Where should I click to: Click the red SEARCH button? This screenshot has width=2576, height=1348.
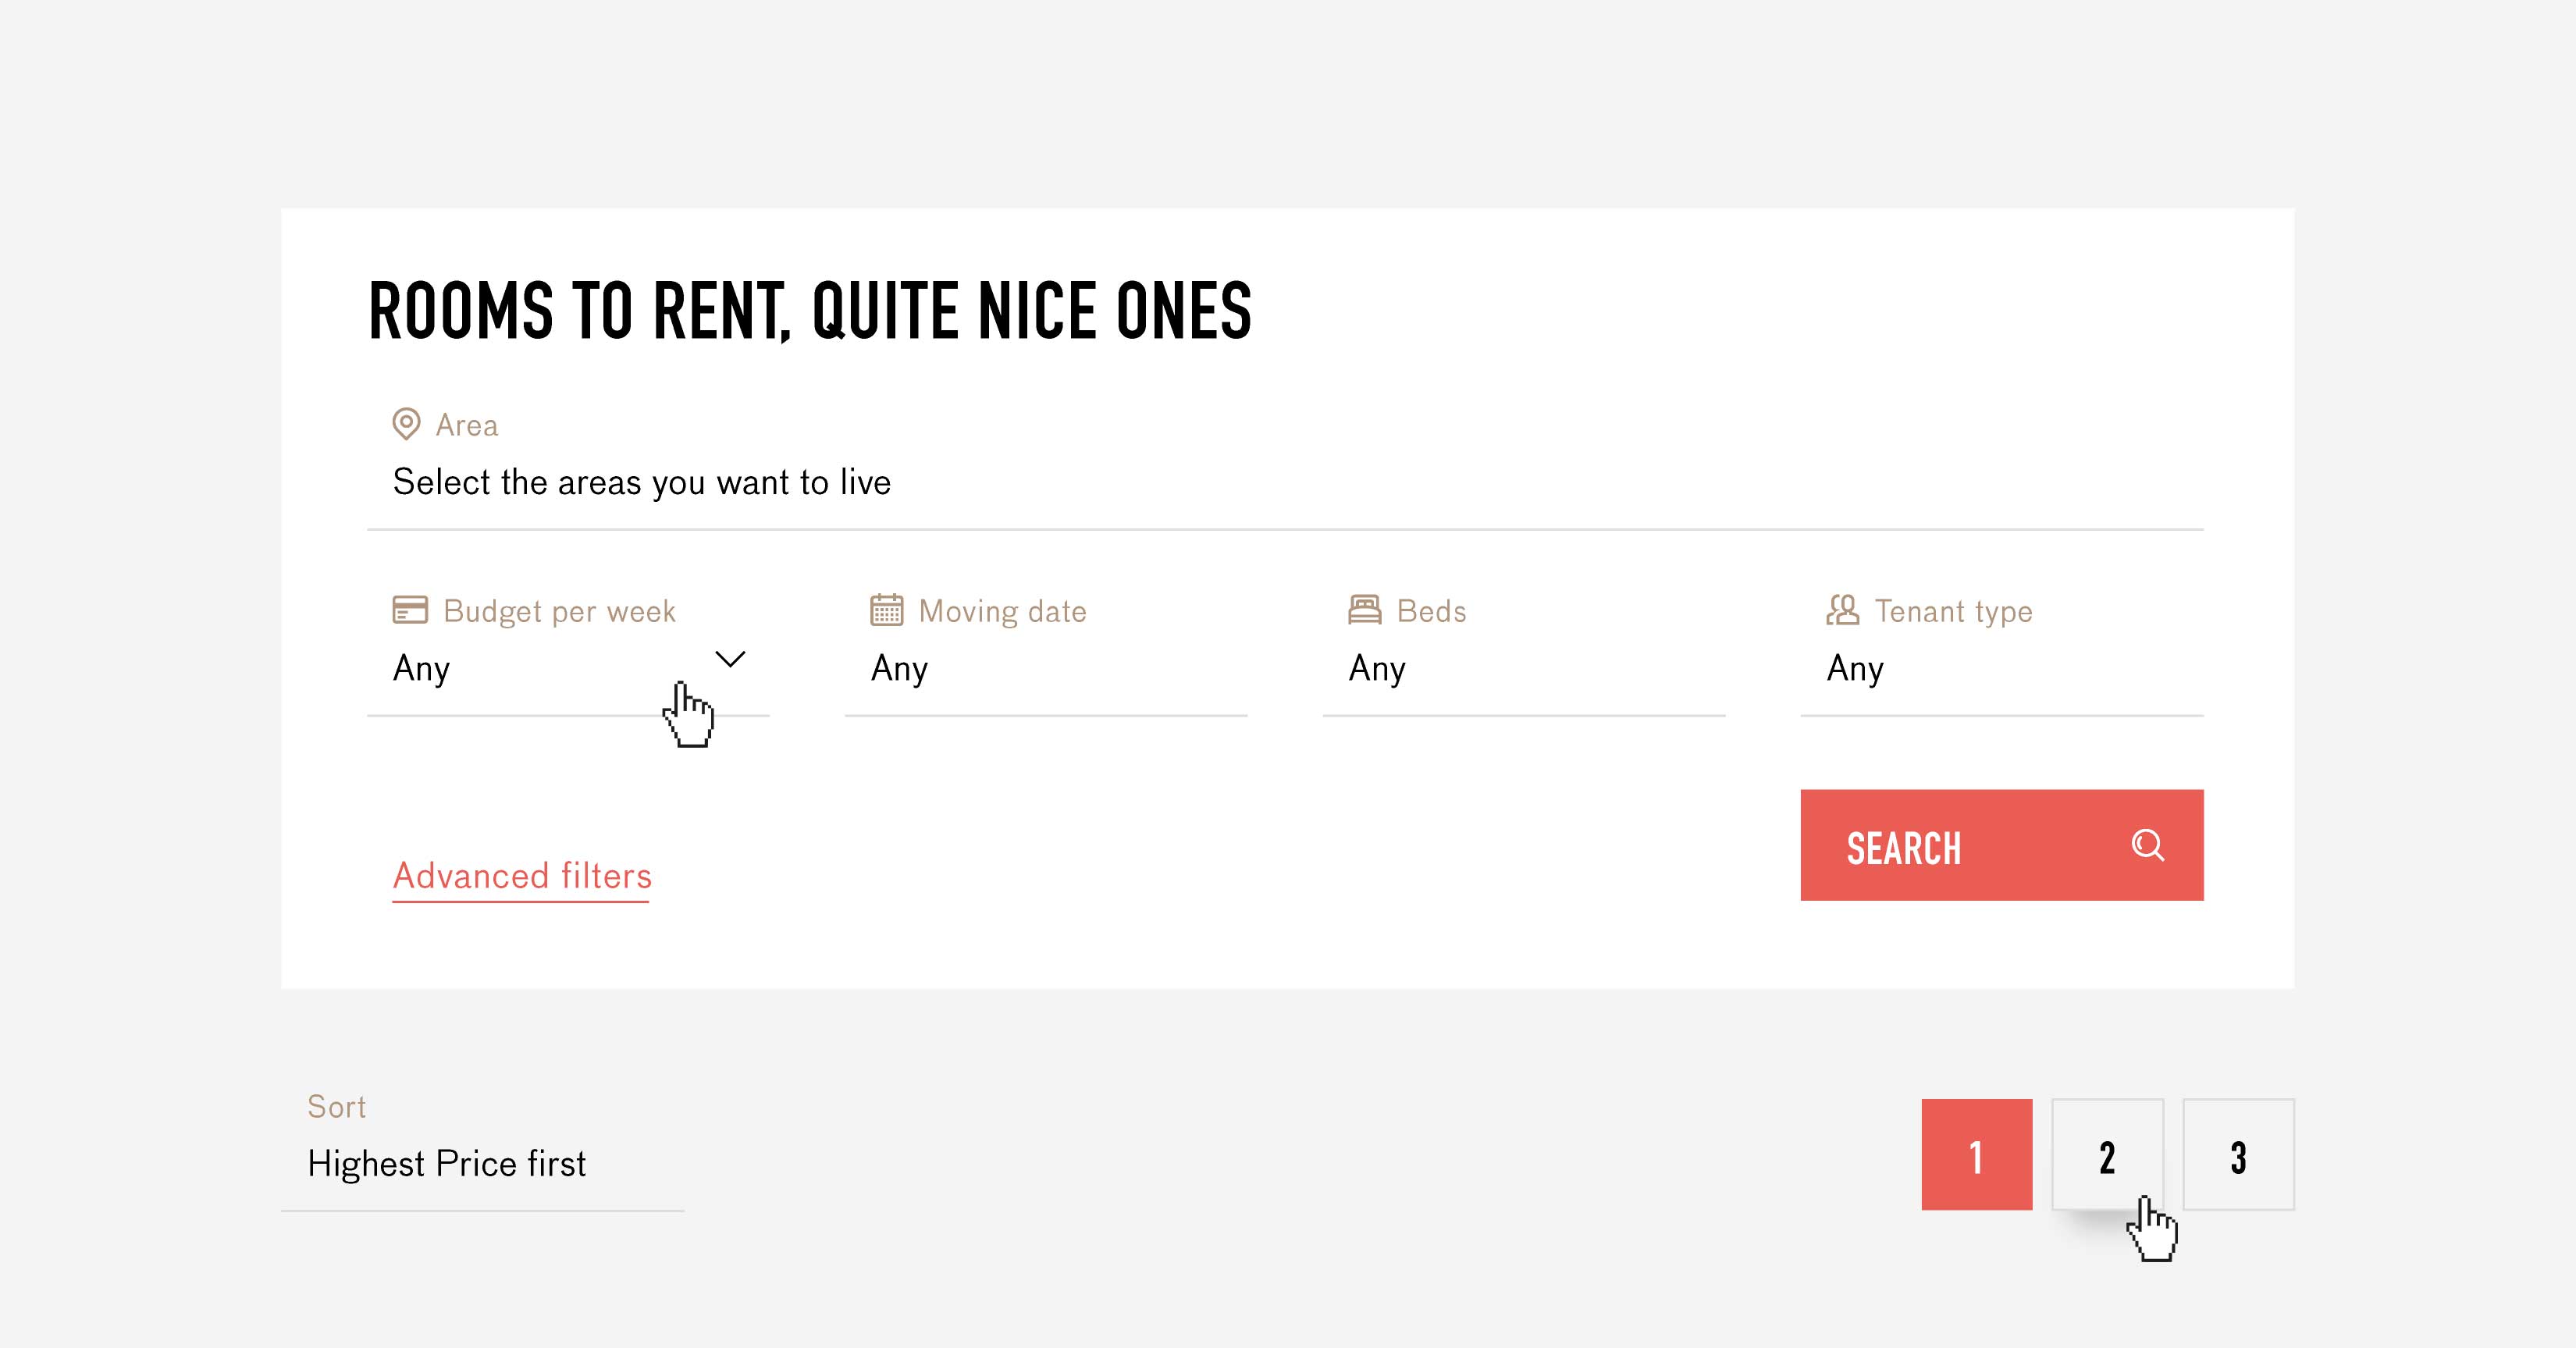(x=2002, y=845)
